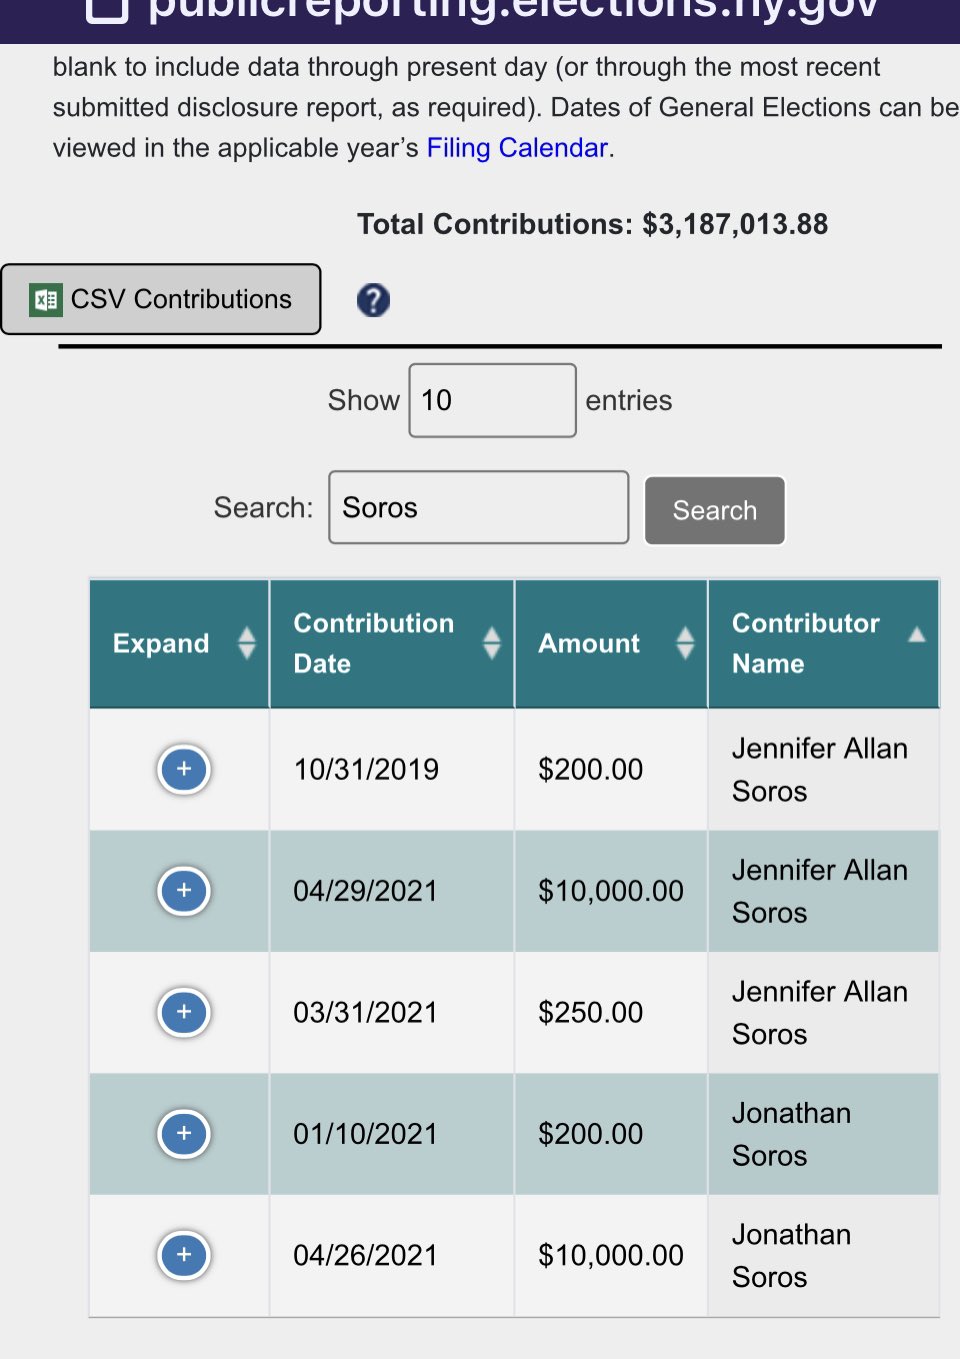Expand the 03/31/2021 $250.00 contribution row
This screenshot has height=1359, width=960.
coord(184,1012)
